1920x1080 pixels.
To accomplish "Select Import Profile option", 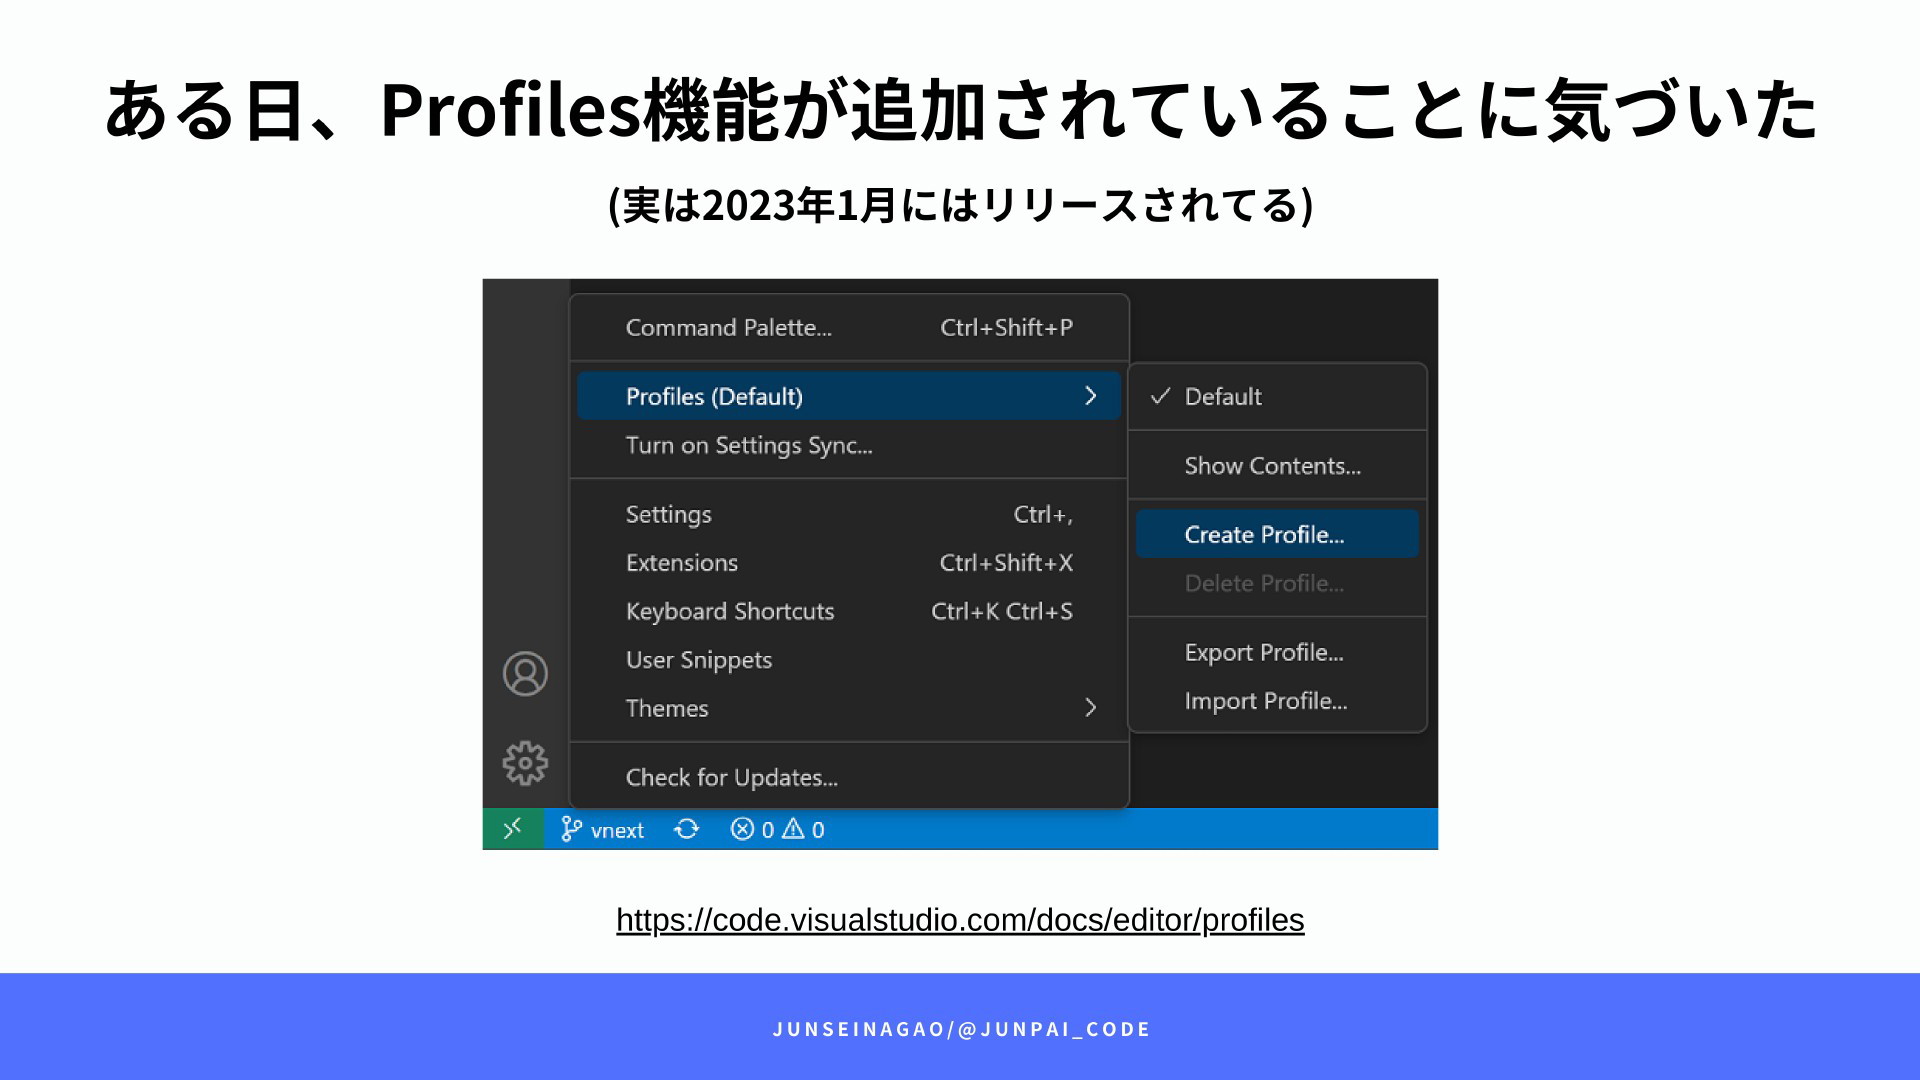I will click(1277, 701).
